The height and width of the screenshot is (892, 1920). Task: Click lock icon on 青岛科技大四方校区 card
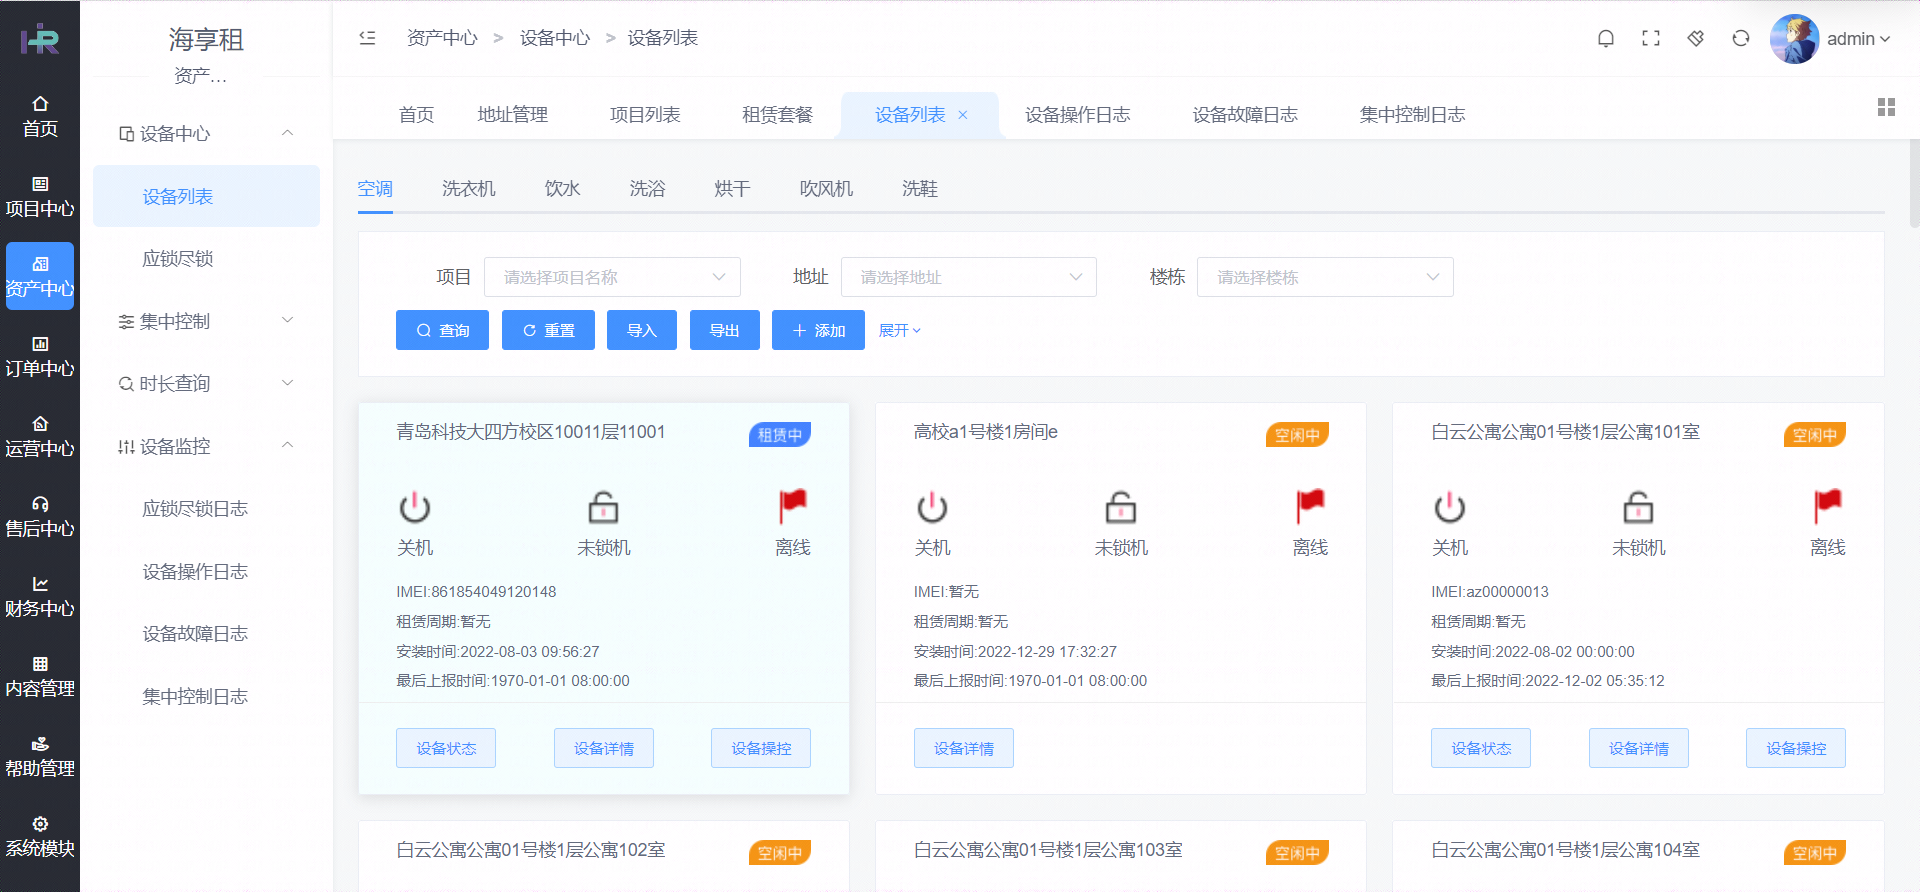[x=603, y=507]
